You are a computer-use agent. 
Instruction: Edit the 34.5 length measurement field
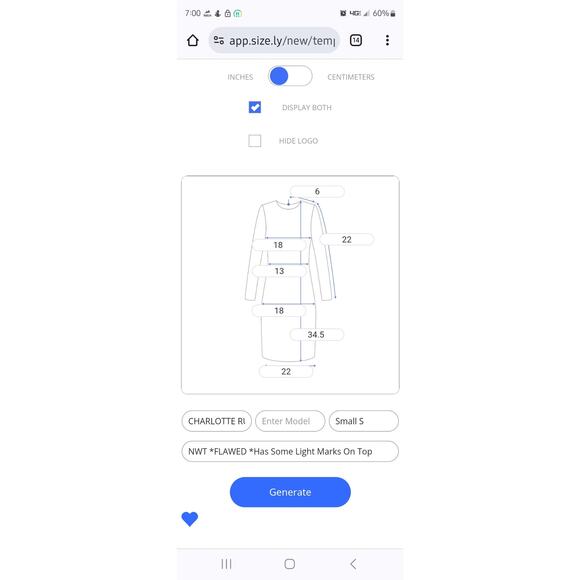[x=317, y=334]
